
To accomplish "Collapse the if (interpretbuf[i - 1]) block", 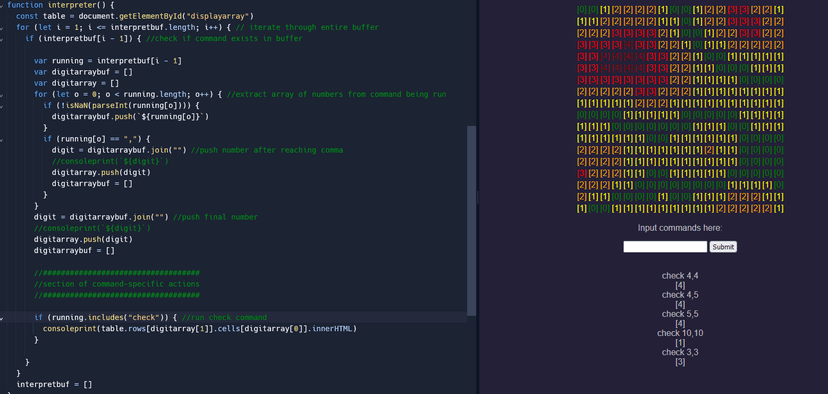I will point(2,39).
